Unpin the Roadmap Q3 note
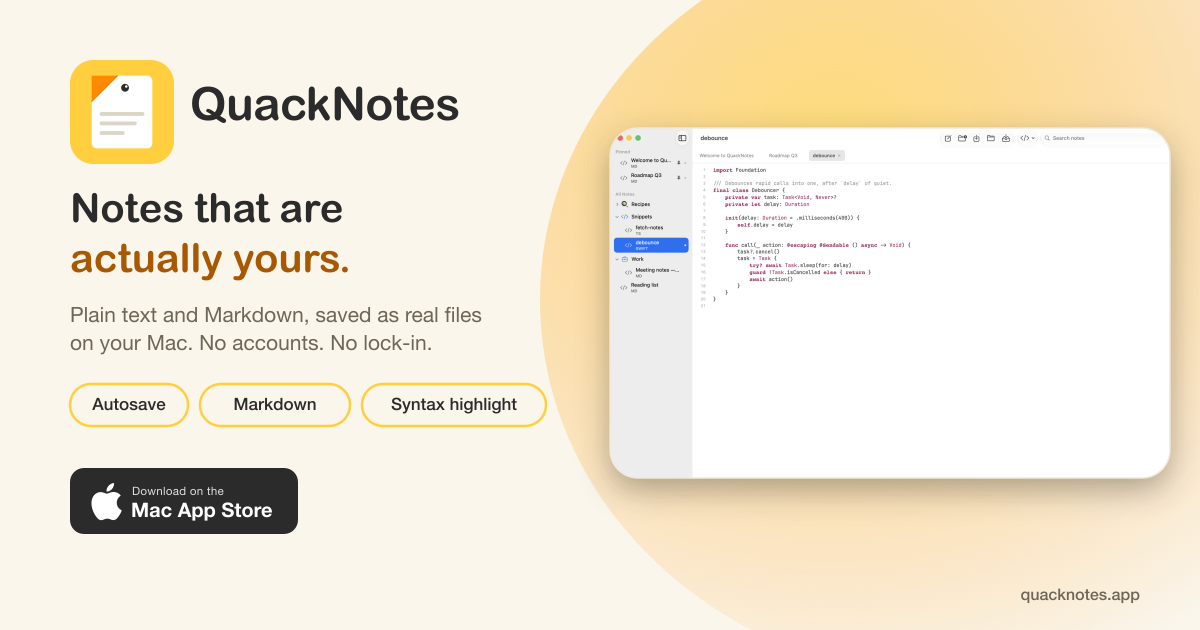This screenshot has height=630, width=1200. pos(679,177)
